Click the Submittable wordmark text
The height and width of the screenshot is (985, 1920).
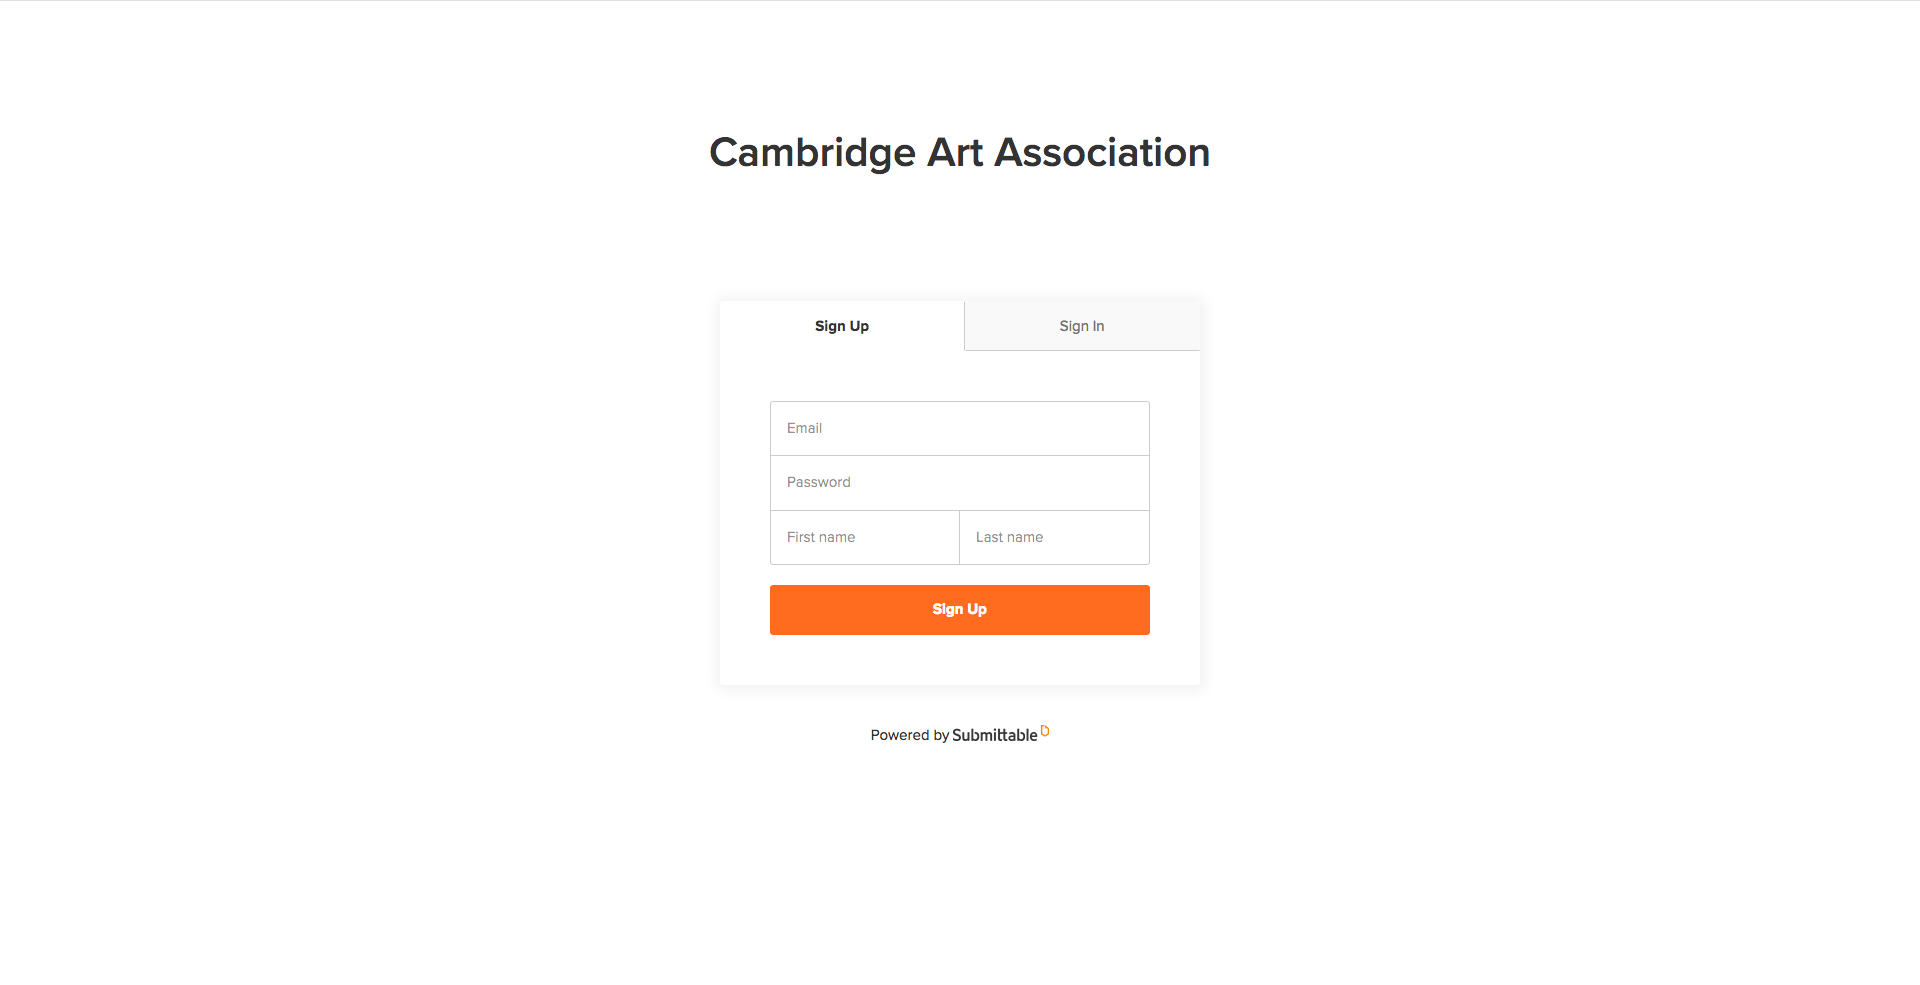[995, 735]
